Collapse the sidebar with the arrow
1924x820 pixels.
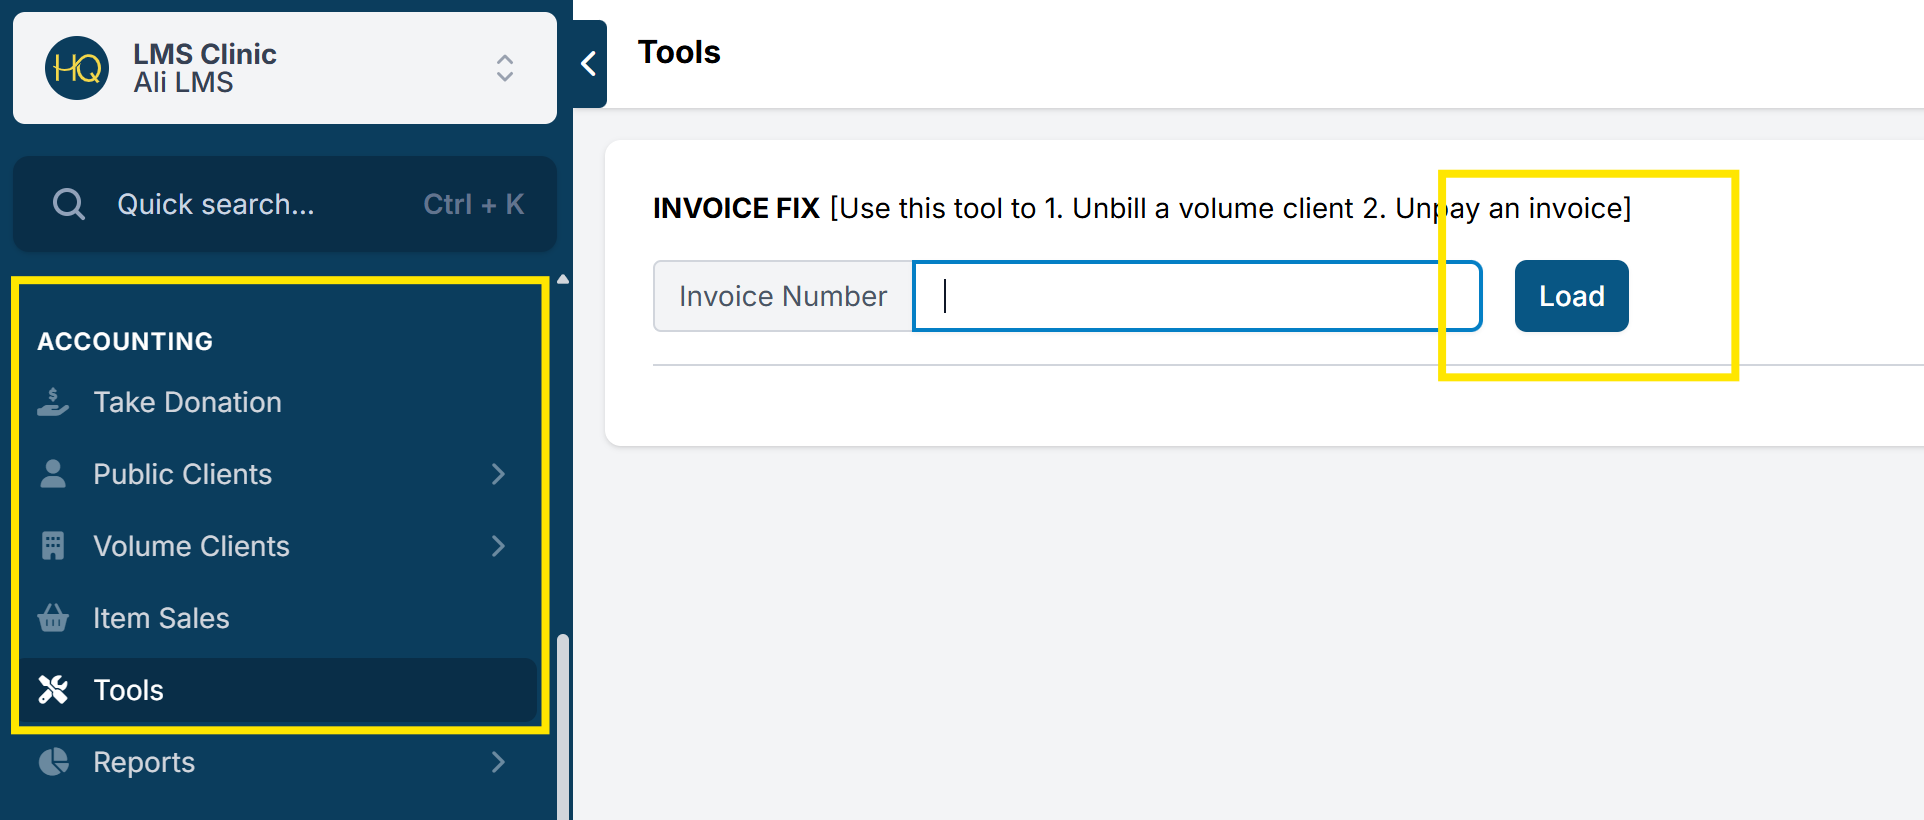(x=589, y=64)
